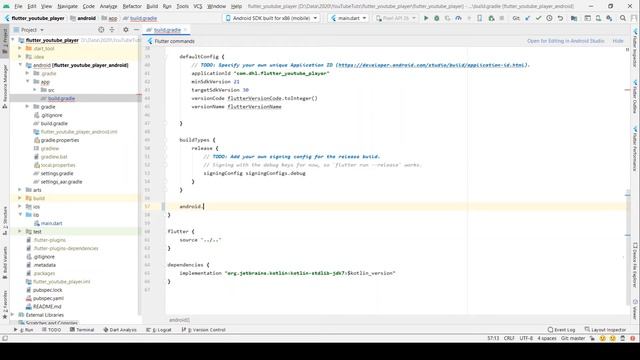Image resolution: width=640 pixels, height=360 pixels.
Task: Open the device selector 'Android SDK built for x86' dropdown
Action: (x=271, y=18)
